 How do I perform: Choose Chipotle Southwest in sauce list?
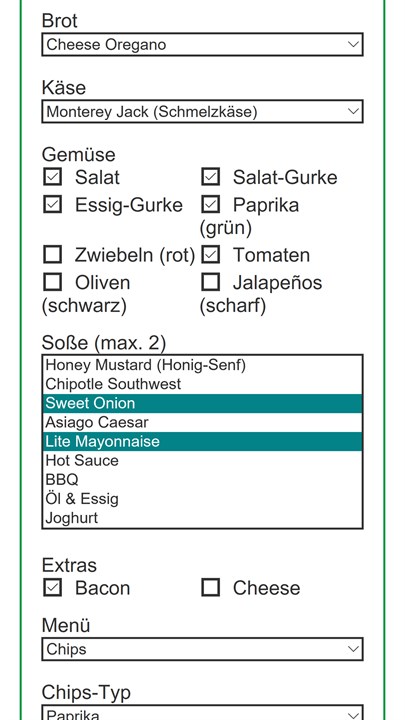[x=202, y=384]
